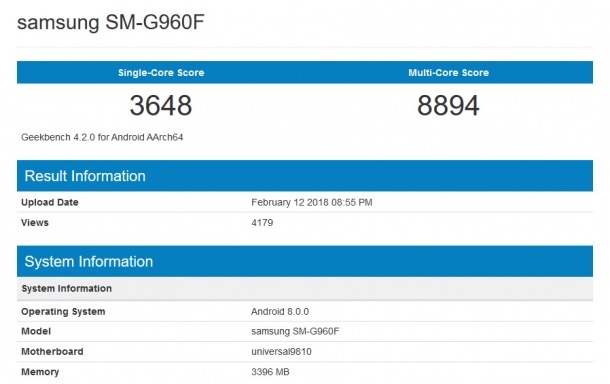
Task: Click the universal9810 value
Action: pos(281,352)
